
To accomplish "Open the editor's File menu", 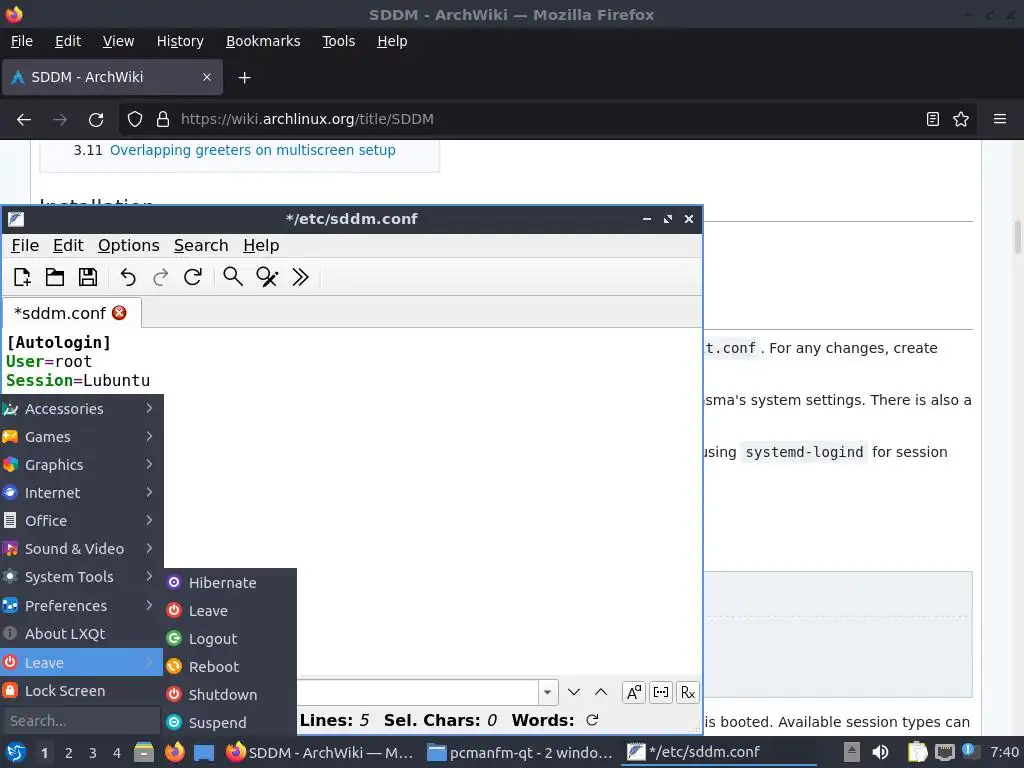I will pyautogui.click(x=25, y=246).
